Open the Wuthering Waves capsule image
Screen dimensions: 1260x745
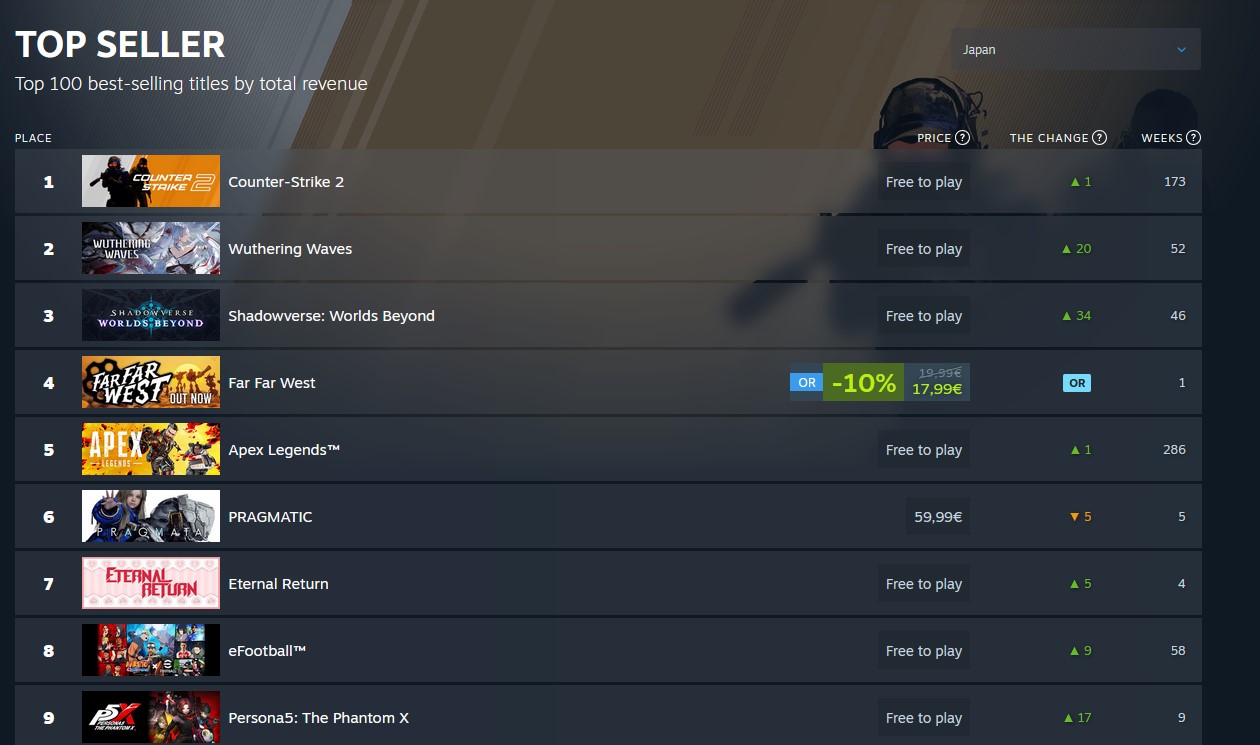tap(151, 248)
